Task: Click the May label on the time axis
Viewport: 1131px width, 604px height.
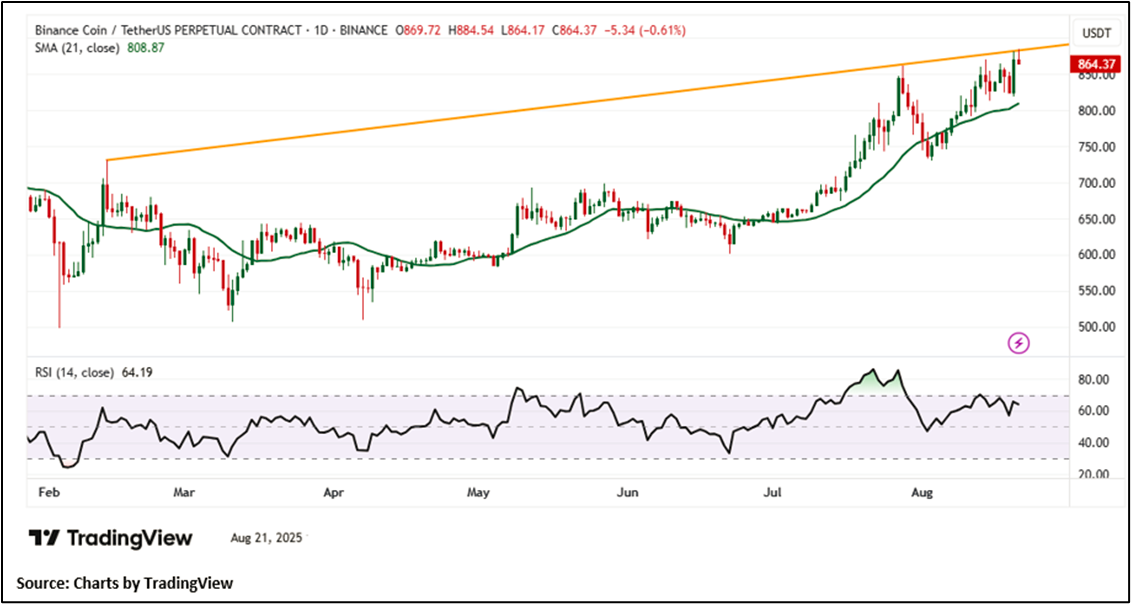Action: pyautogui.click(x=479, y=494)
